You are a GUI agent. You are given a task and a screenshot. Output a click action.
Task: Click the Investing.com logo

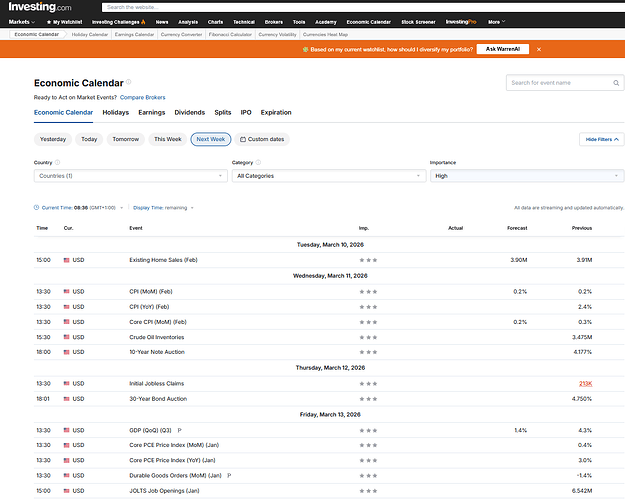[40, 7]
